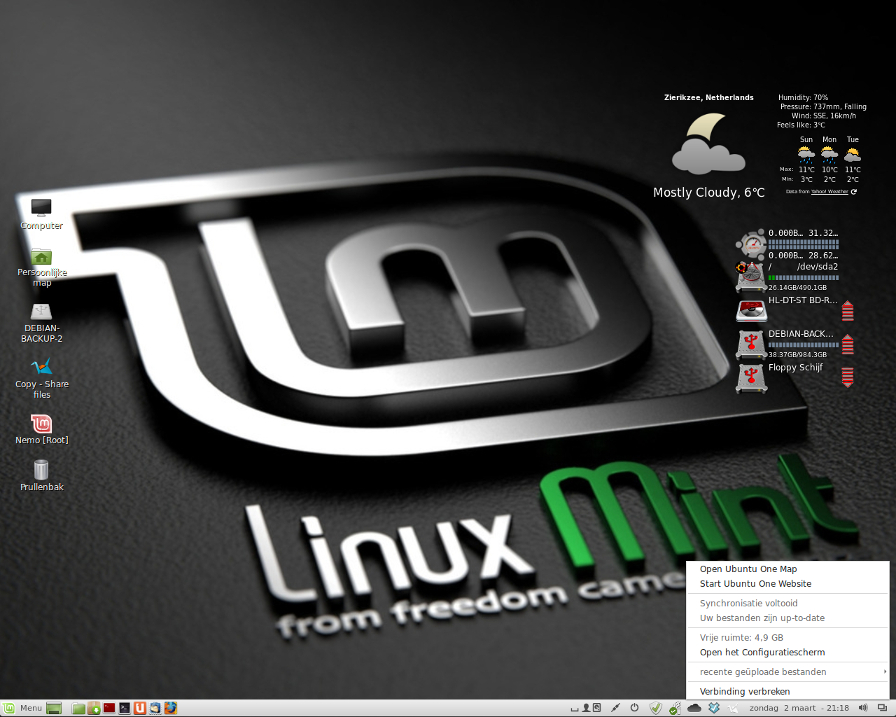Screen dimensions: 896x717
Task: Click the Copy paper crane tray icon
Action: (x=733, y=708)
